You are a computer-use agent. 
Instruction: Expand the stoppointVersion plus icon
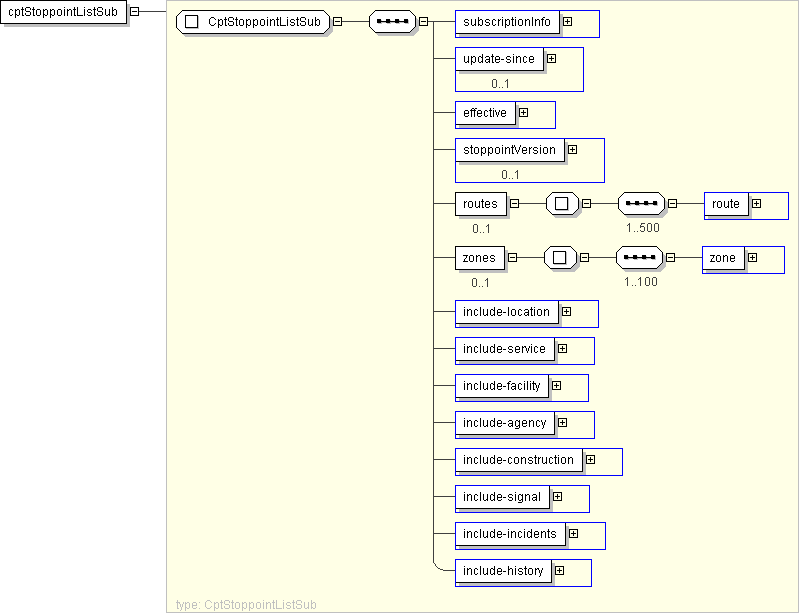tap(572, 149)
